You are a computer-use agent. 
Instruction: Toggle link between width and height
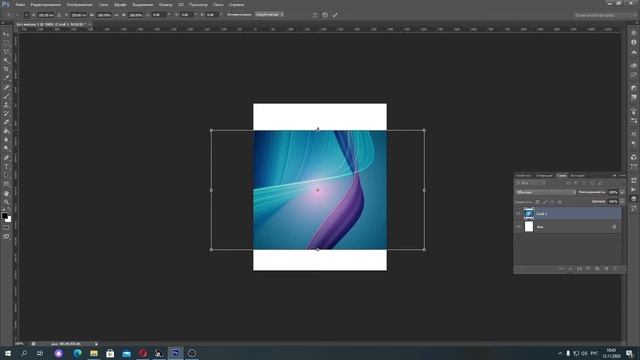116,15
